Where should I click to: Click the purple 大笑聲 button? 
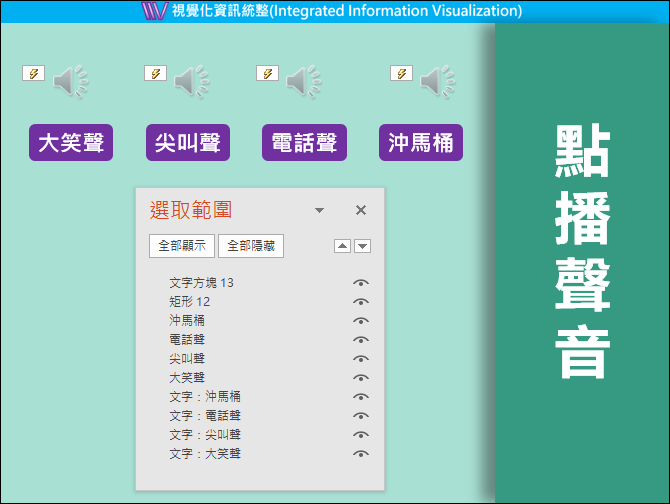coord(71,143)
